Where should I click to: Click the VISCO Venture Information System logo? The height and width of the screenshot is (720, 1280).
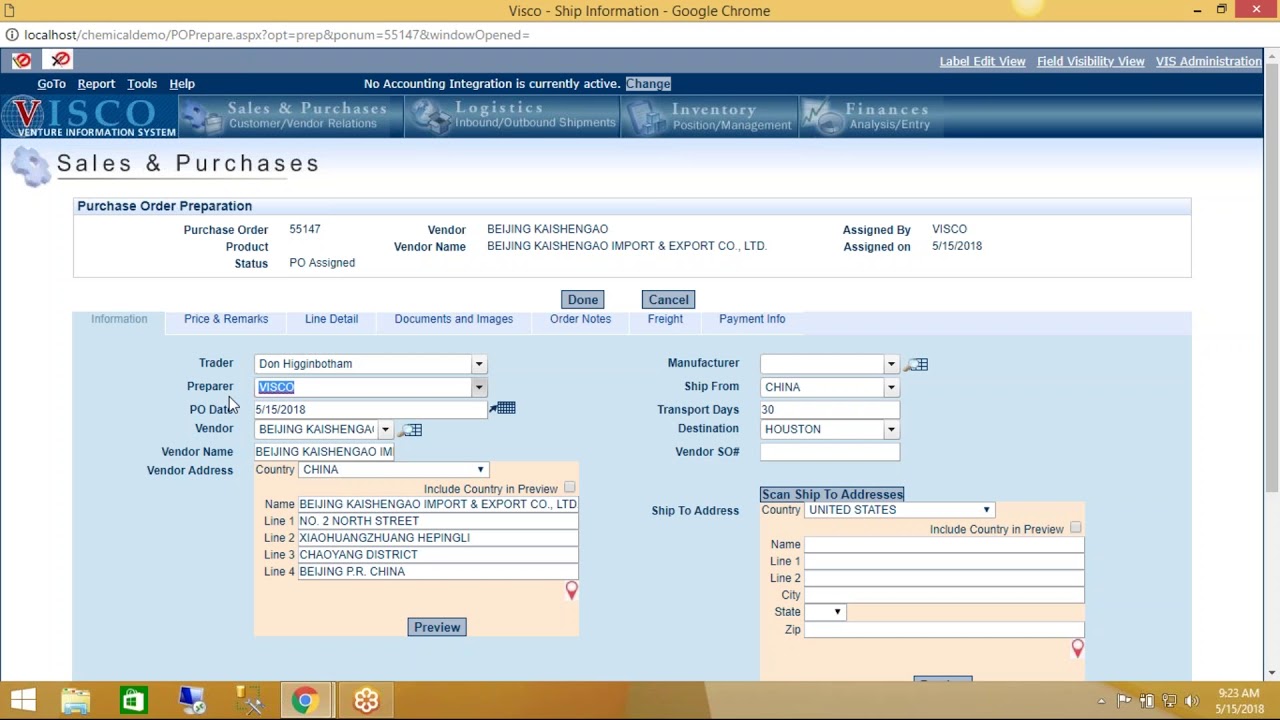point(89,116)
